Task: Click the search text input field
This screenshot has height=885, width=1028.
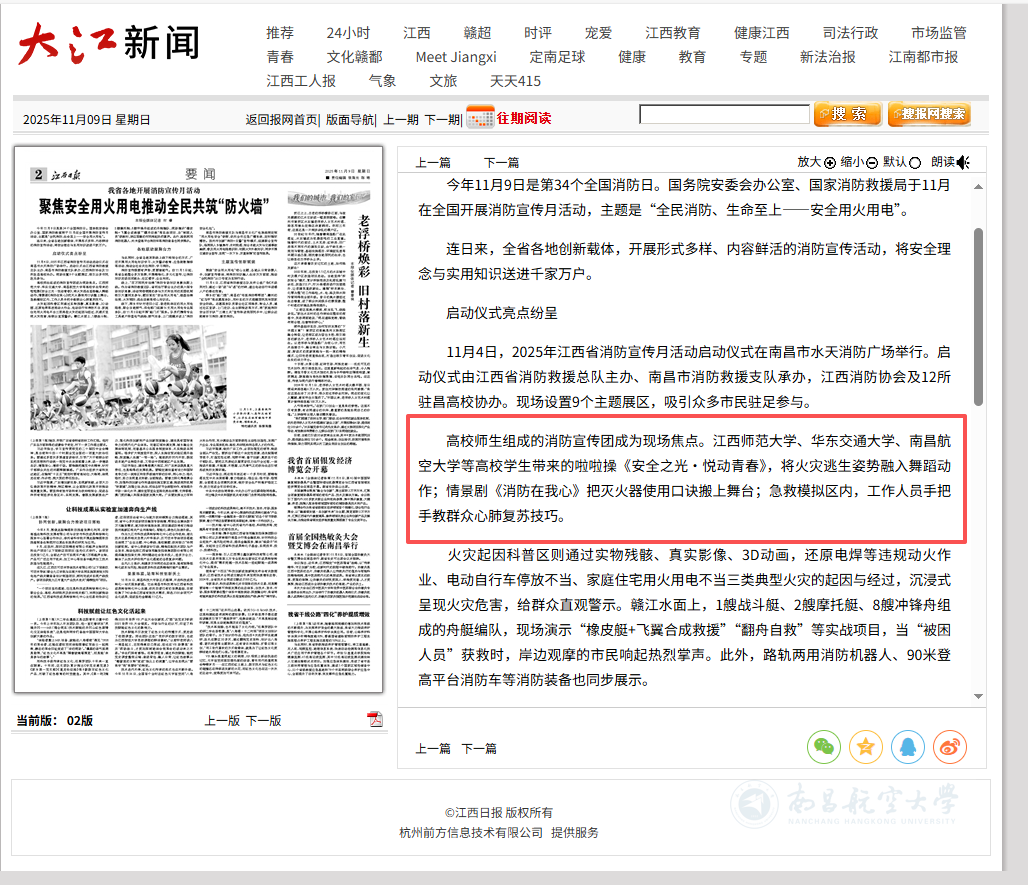Action: (724, 115)
